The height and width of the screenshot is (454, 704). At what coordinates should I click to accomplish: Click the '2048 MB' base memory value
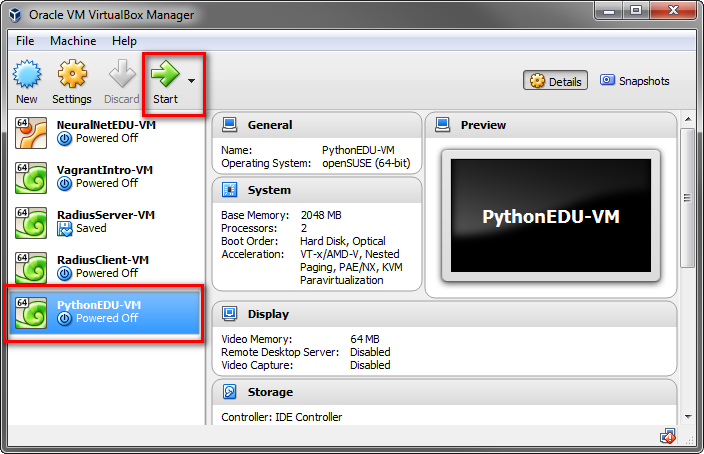tap(321, 215)
